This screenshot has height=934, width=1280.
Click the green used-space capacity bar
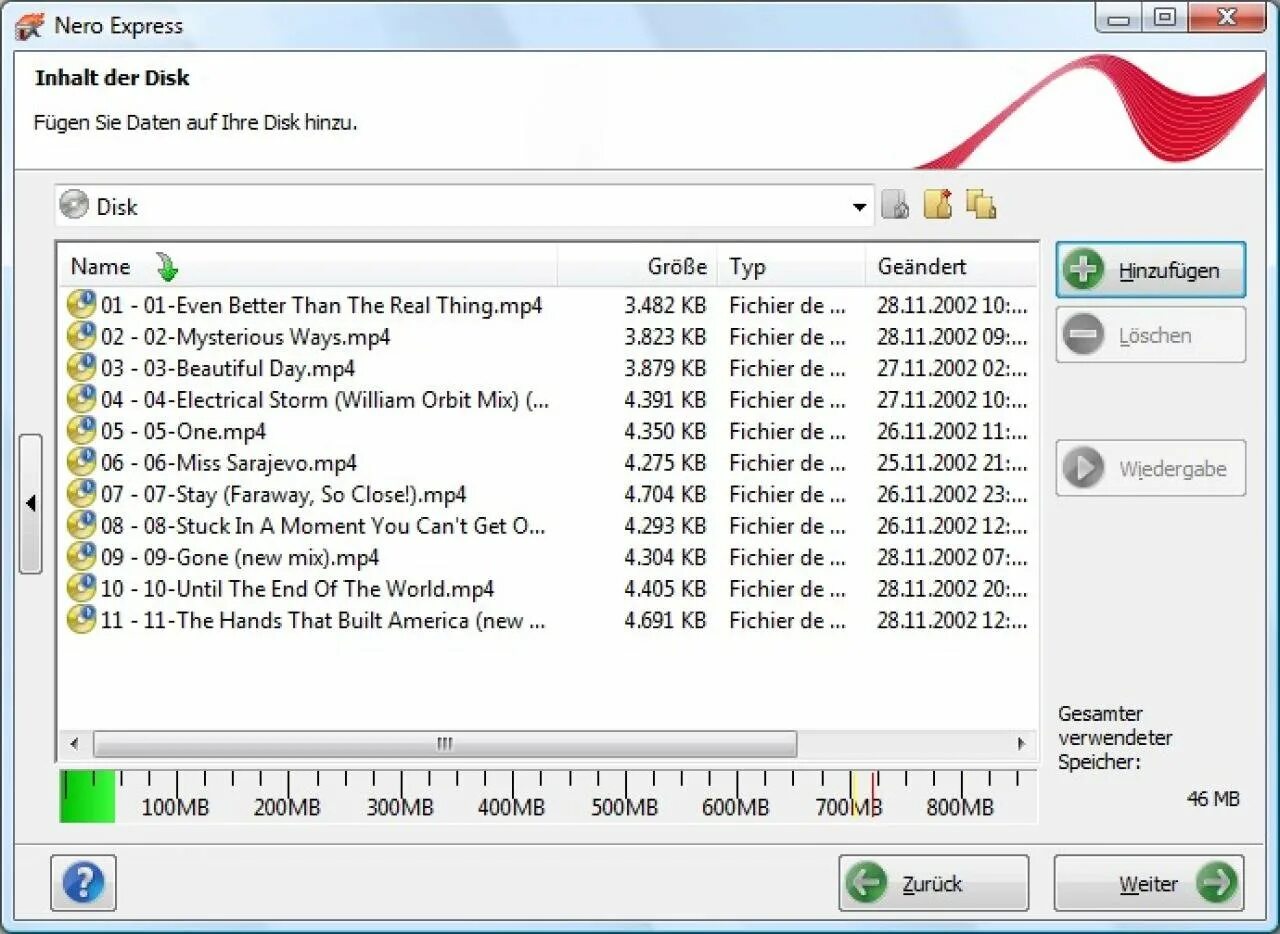click(87, 796)
